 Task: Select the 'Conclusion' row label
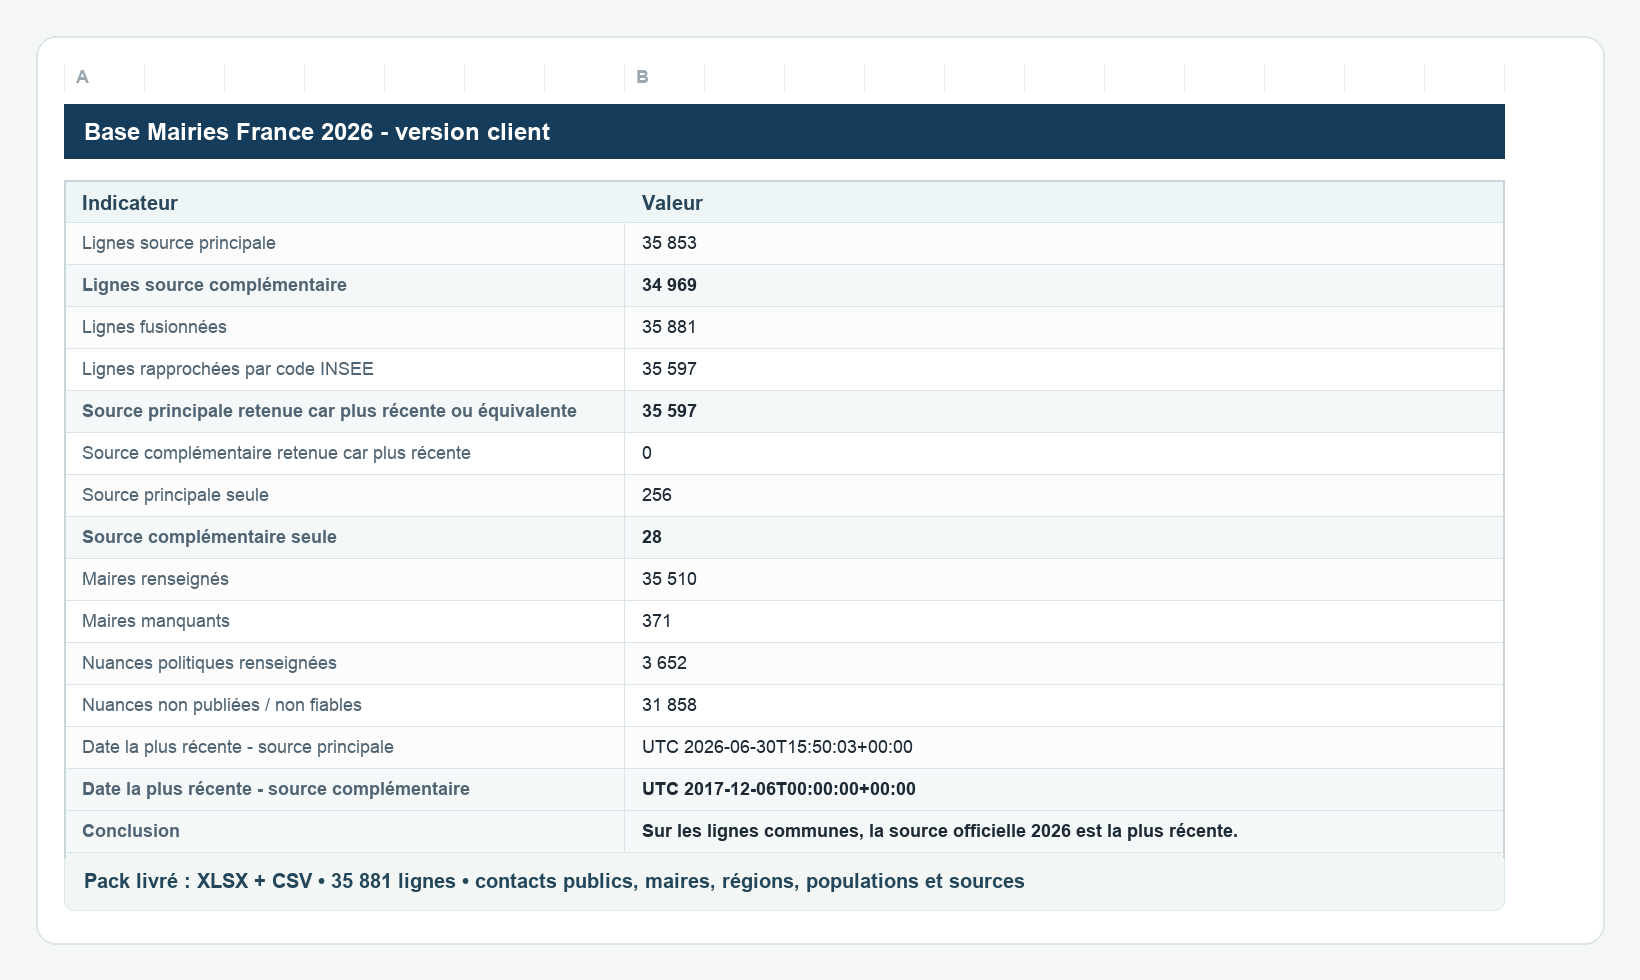(x=345, y=832)
